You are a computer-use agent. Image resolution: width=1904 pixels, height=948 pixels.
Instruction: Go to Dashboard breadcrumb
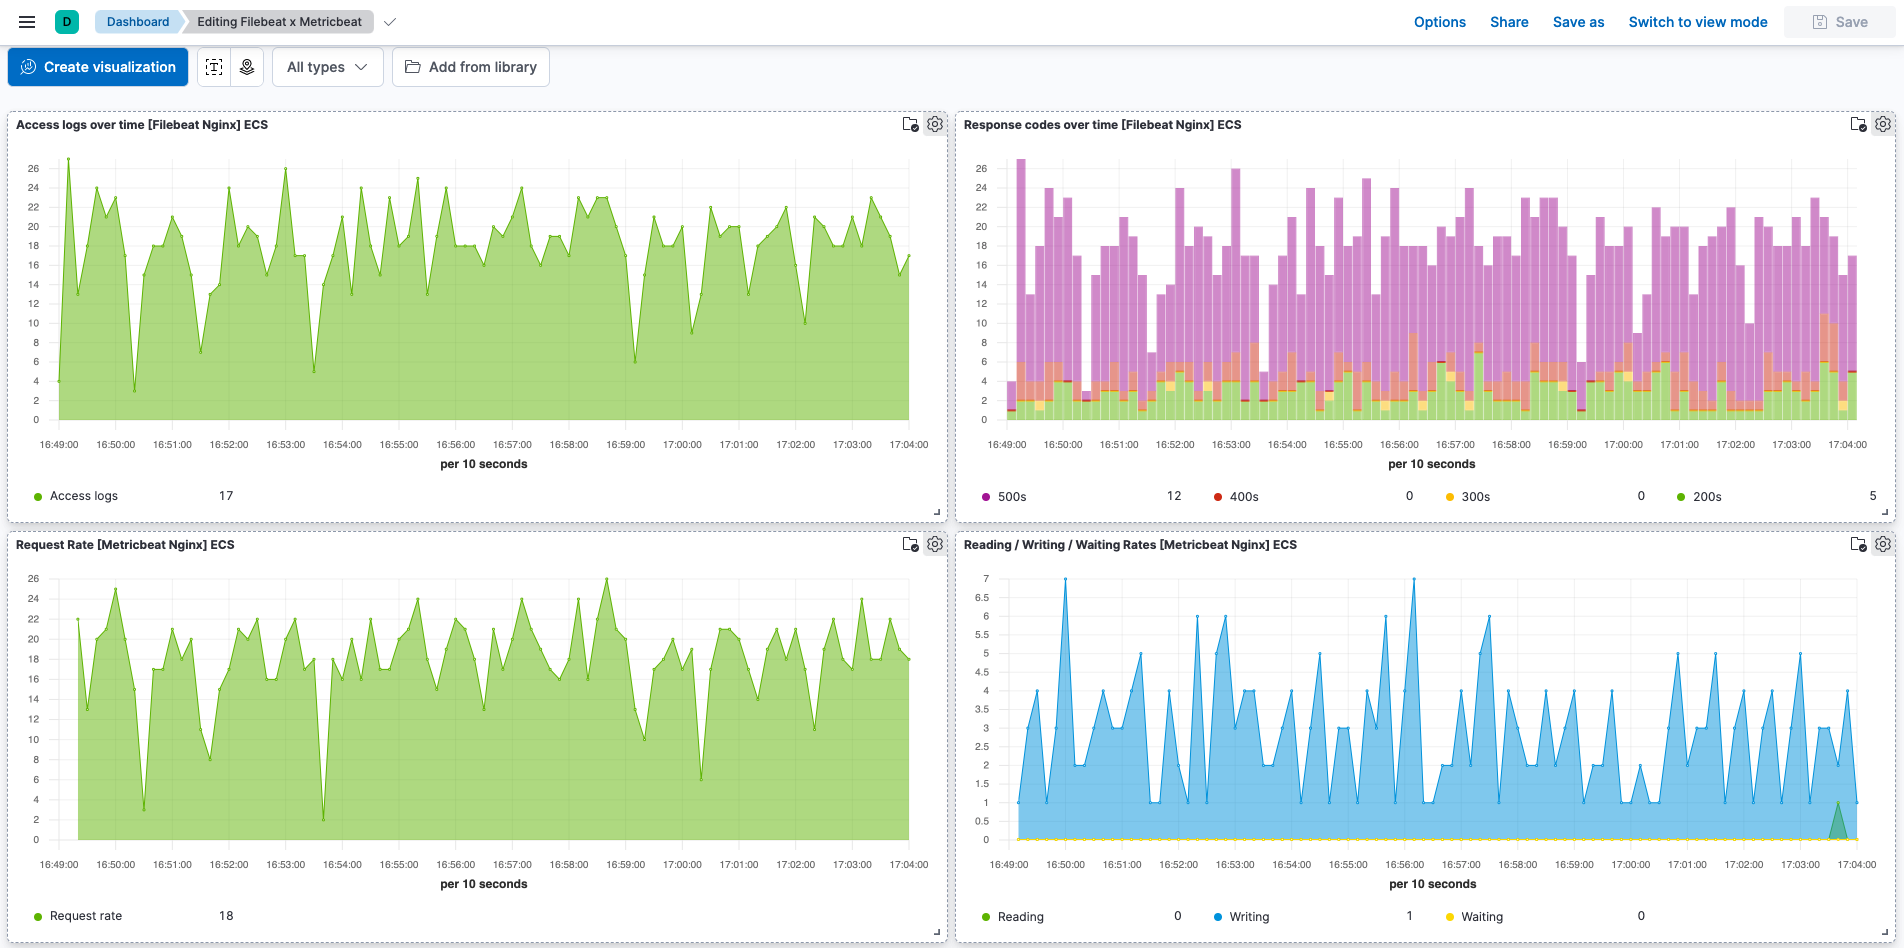[x=138, y=22]
